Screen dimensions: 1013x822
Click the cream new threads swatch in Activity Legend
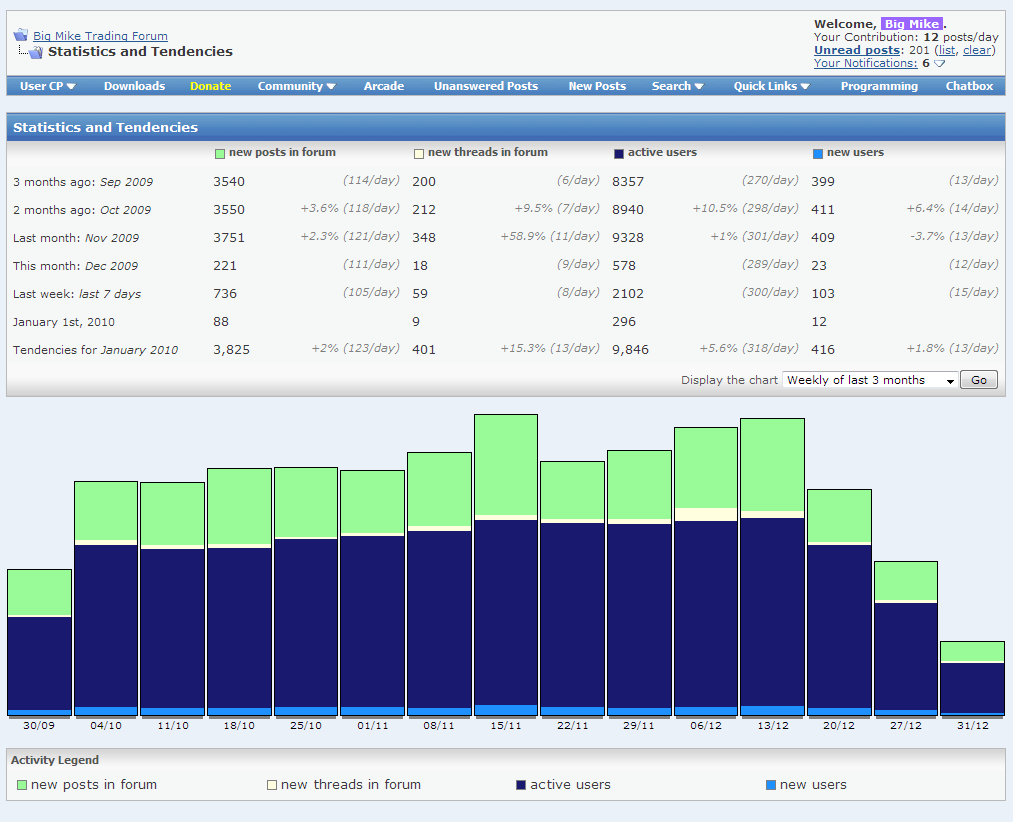[x=272, y=785]
